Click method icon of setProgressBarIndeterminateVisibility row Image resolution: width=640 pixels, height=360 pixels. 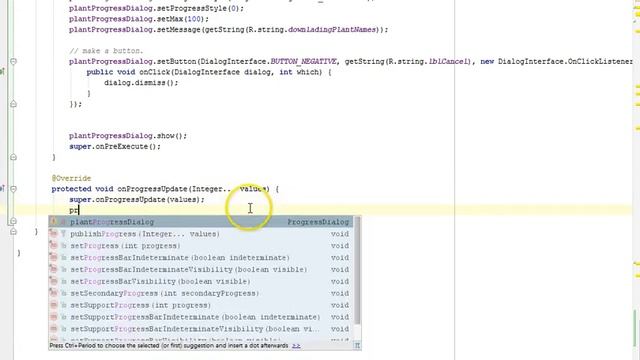53,269
